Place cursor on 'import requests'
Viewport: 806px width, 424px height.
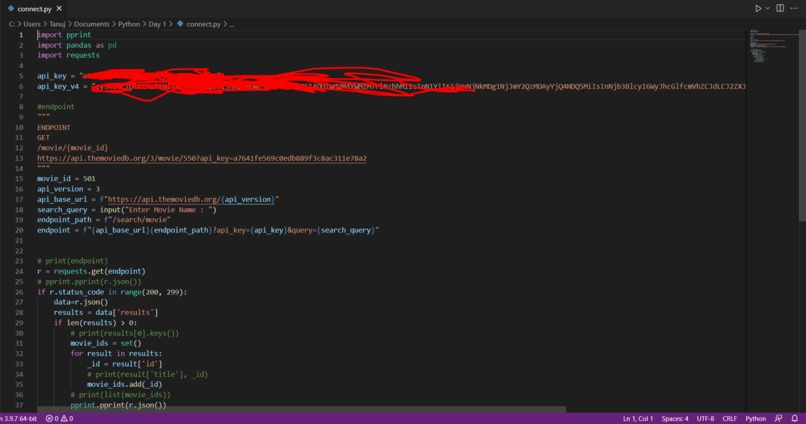coord(68,56)
